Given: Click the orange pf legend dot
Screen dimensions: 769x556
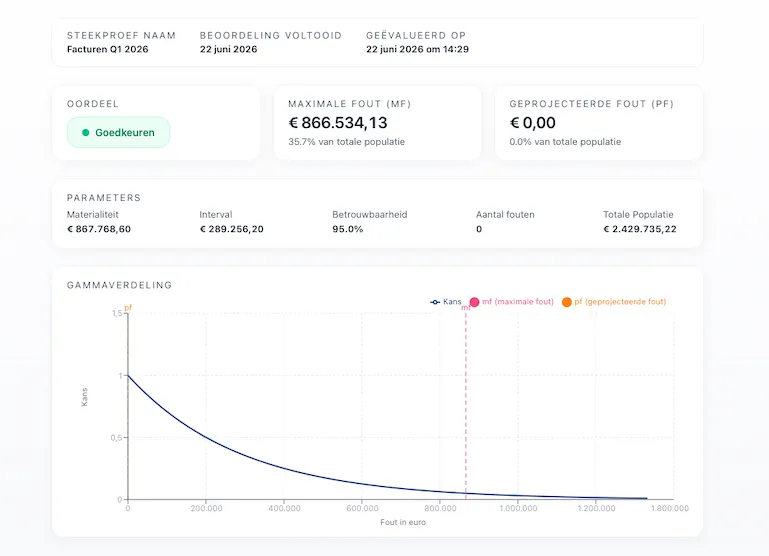Looking at the screenshot, I should (x=566, y=302).
